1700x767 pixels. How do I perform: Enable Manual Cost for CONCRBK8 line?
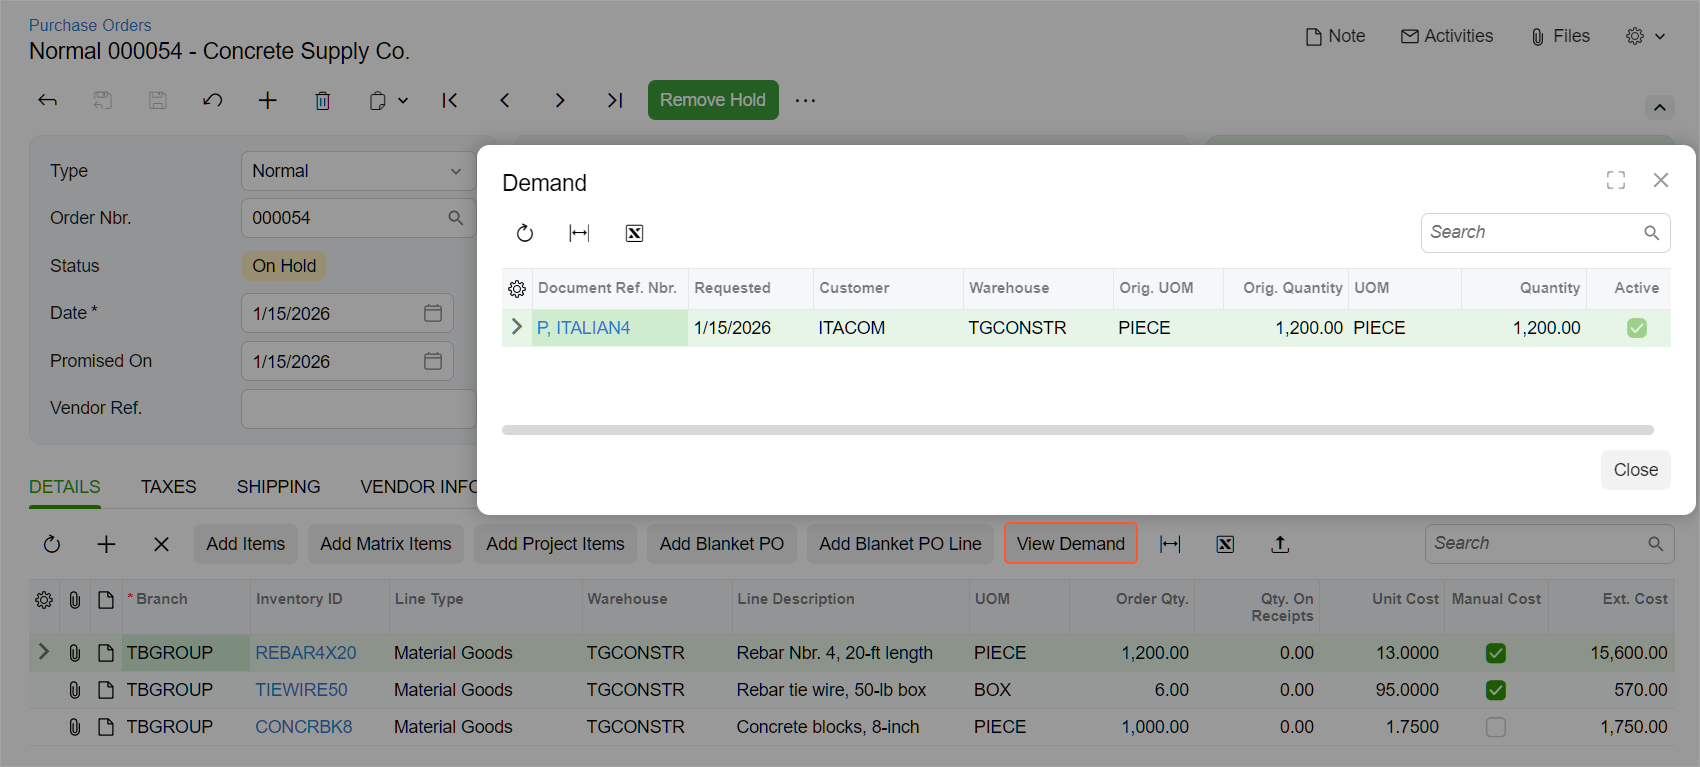pos(1496,727)
